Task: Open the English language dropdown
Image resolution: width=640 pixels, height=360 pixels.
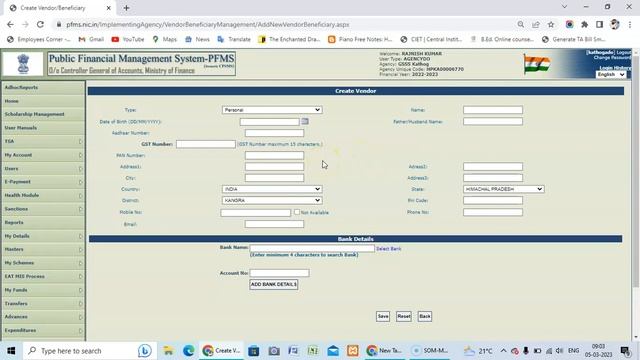Action: (x=611, y=75)
